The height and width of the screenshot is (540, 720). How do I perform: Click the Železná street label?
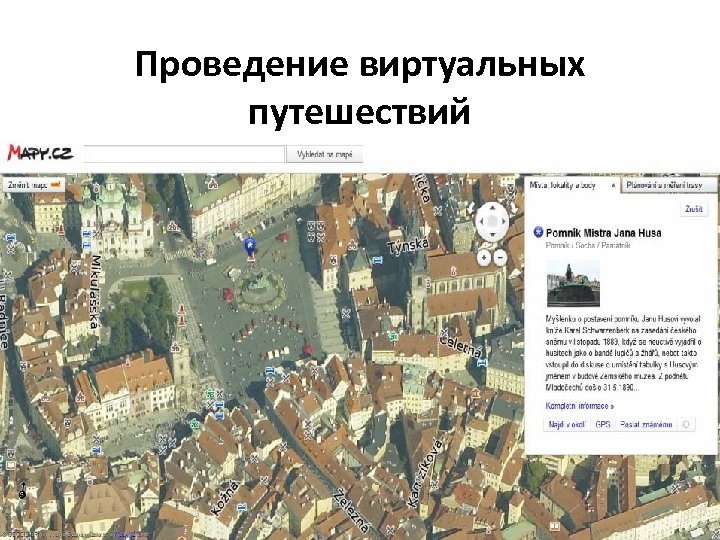pos(351,510)
